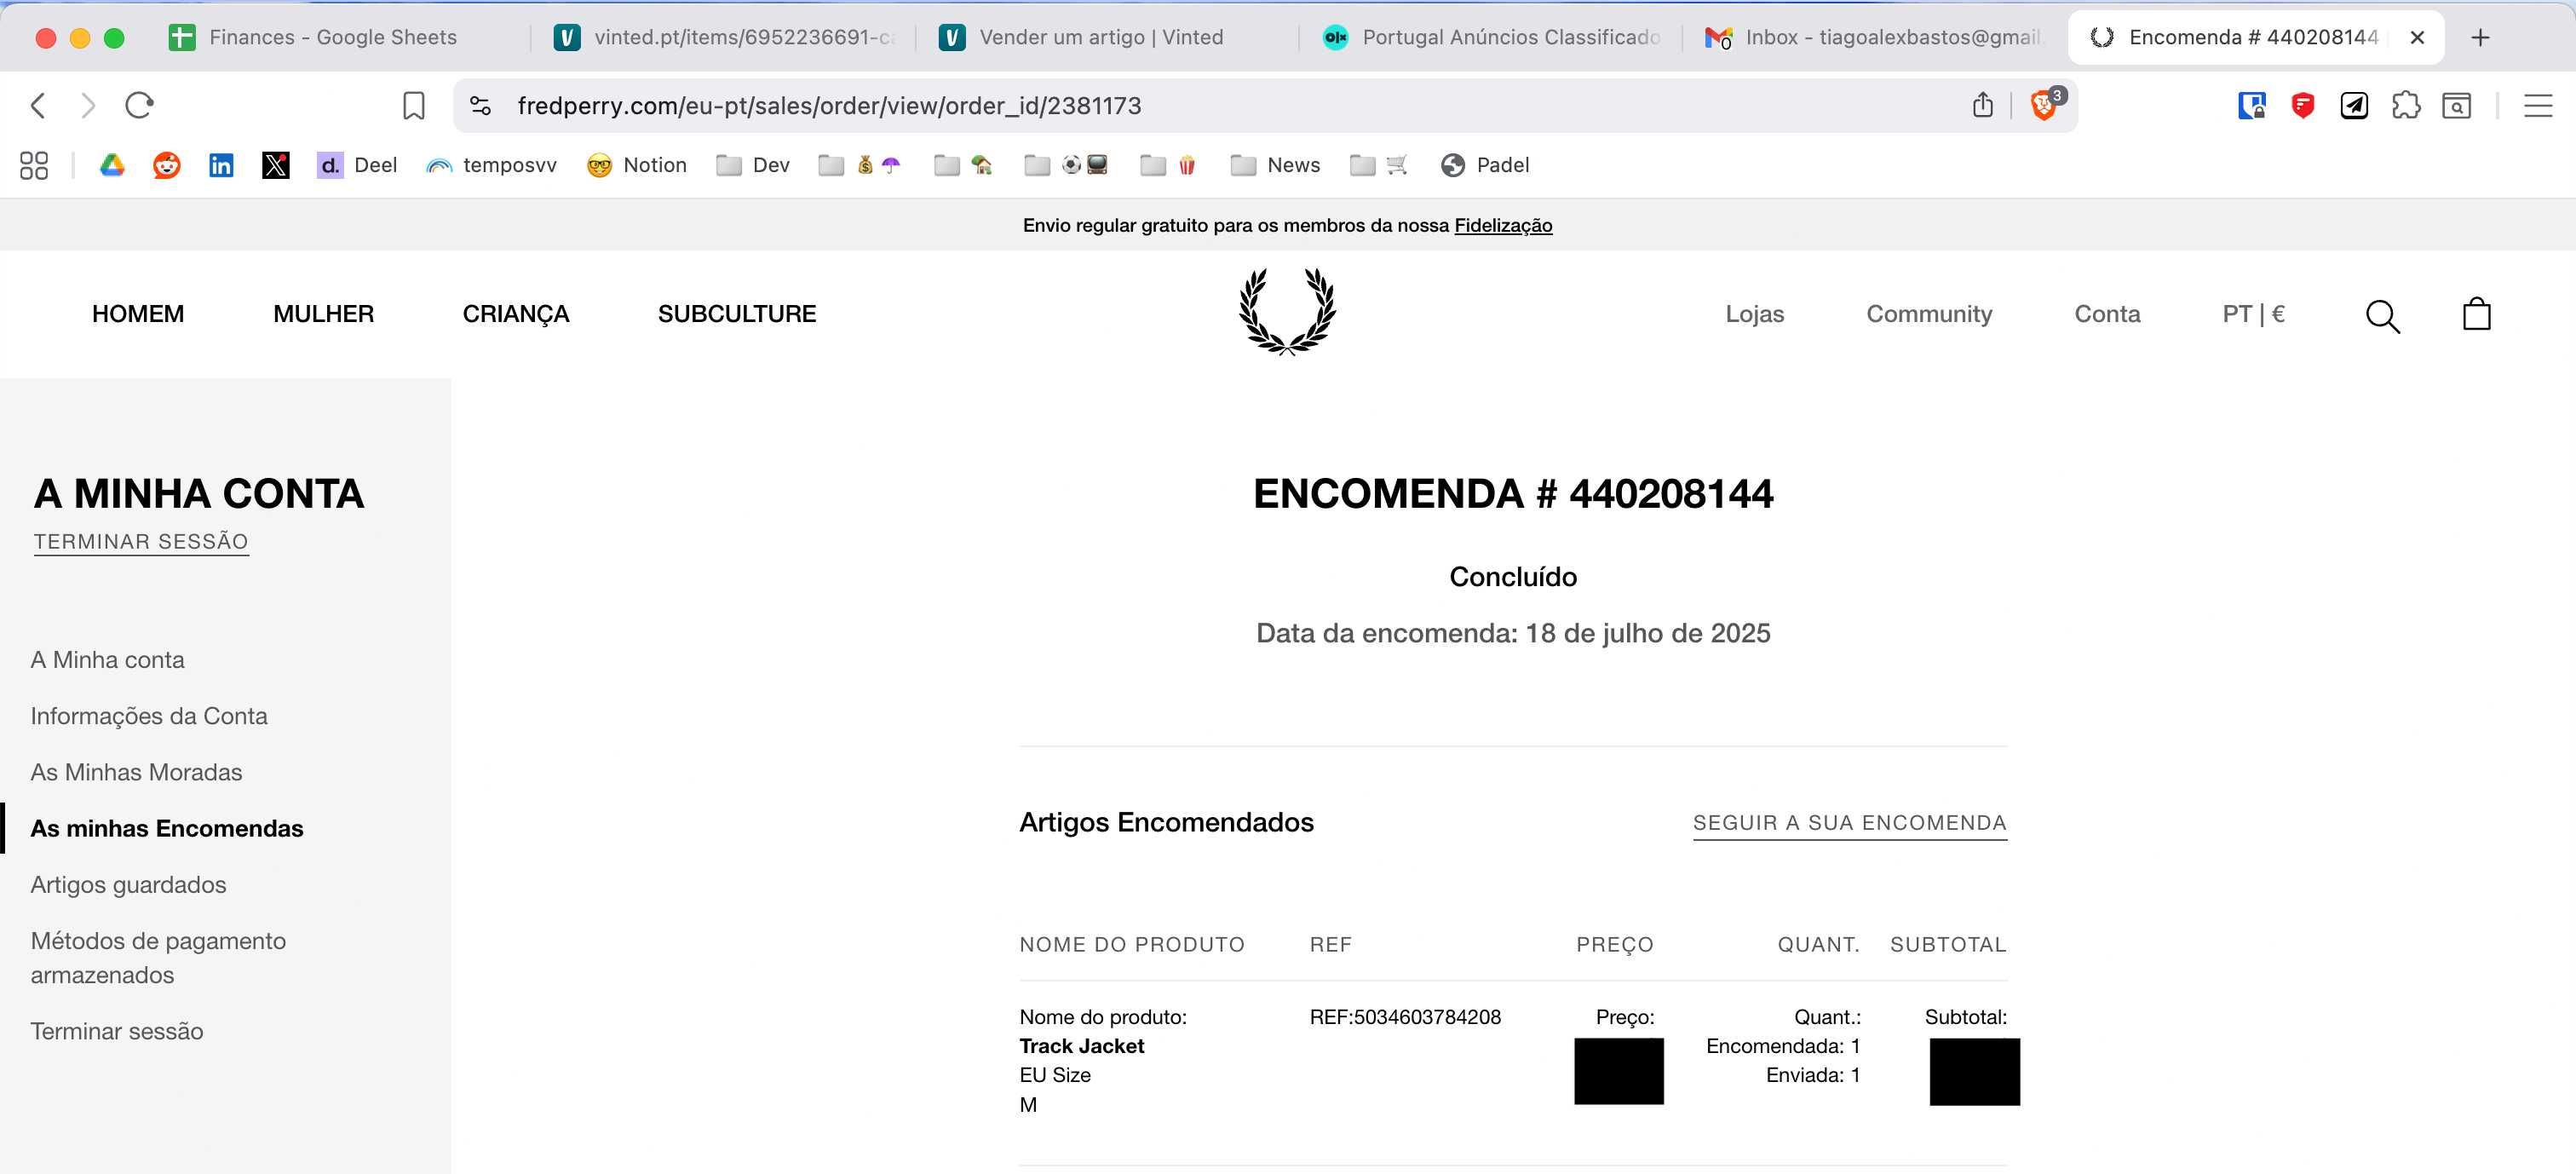Reload the current page
2576x1174 pixels.
click(x=139, y=105)
